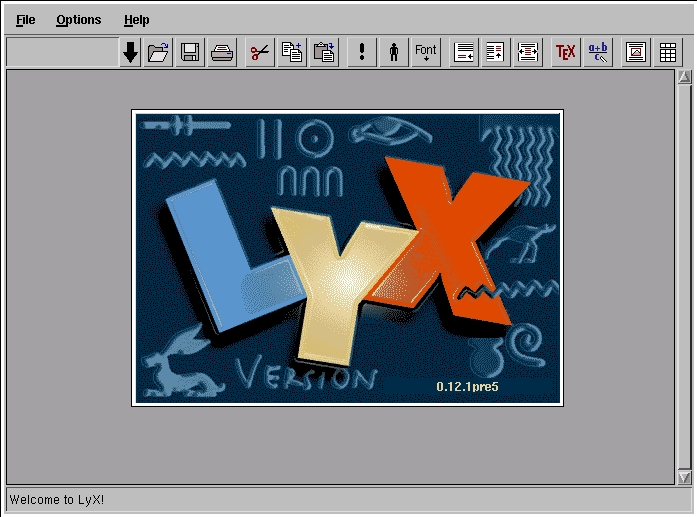Click the insert table grid icon
Image resolution: width=697 pixels, height=517 pixels.
pos(668,52)
